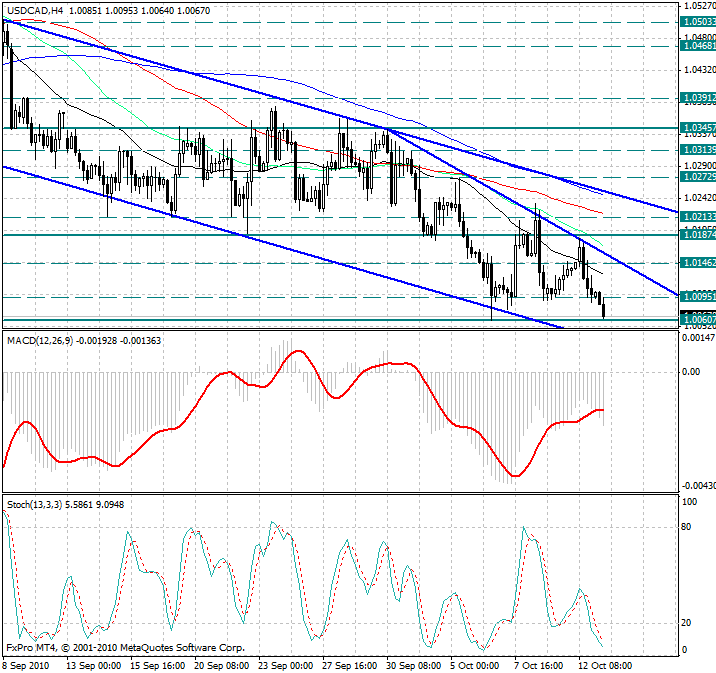Click the 1.0095 price level label
The width and height of the screenshot is (716, 673).
(698, 297)
